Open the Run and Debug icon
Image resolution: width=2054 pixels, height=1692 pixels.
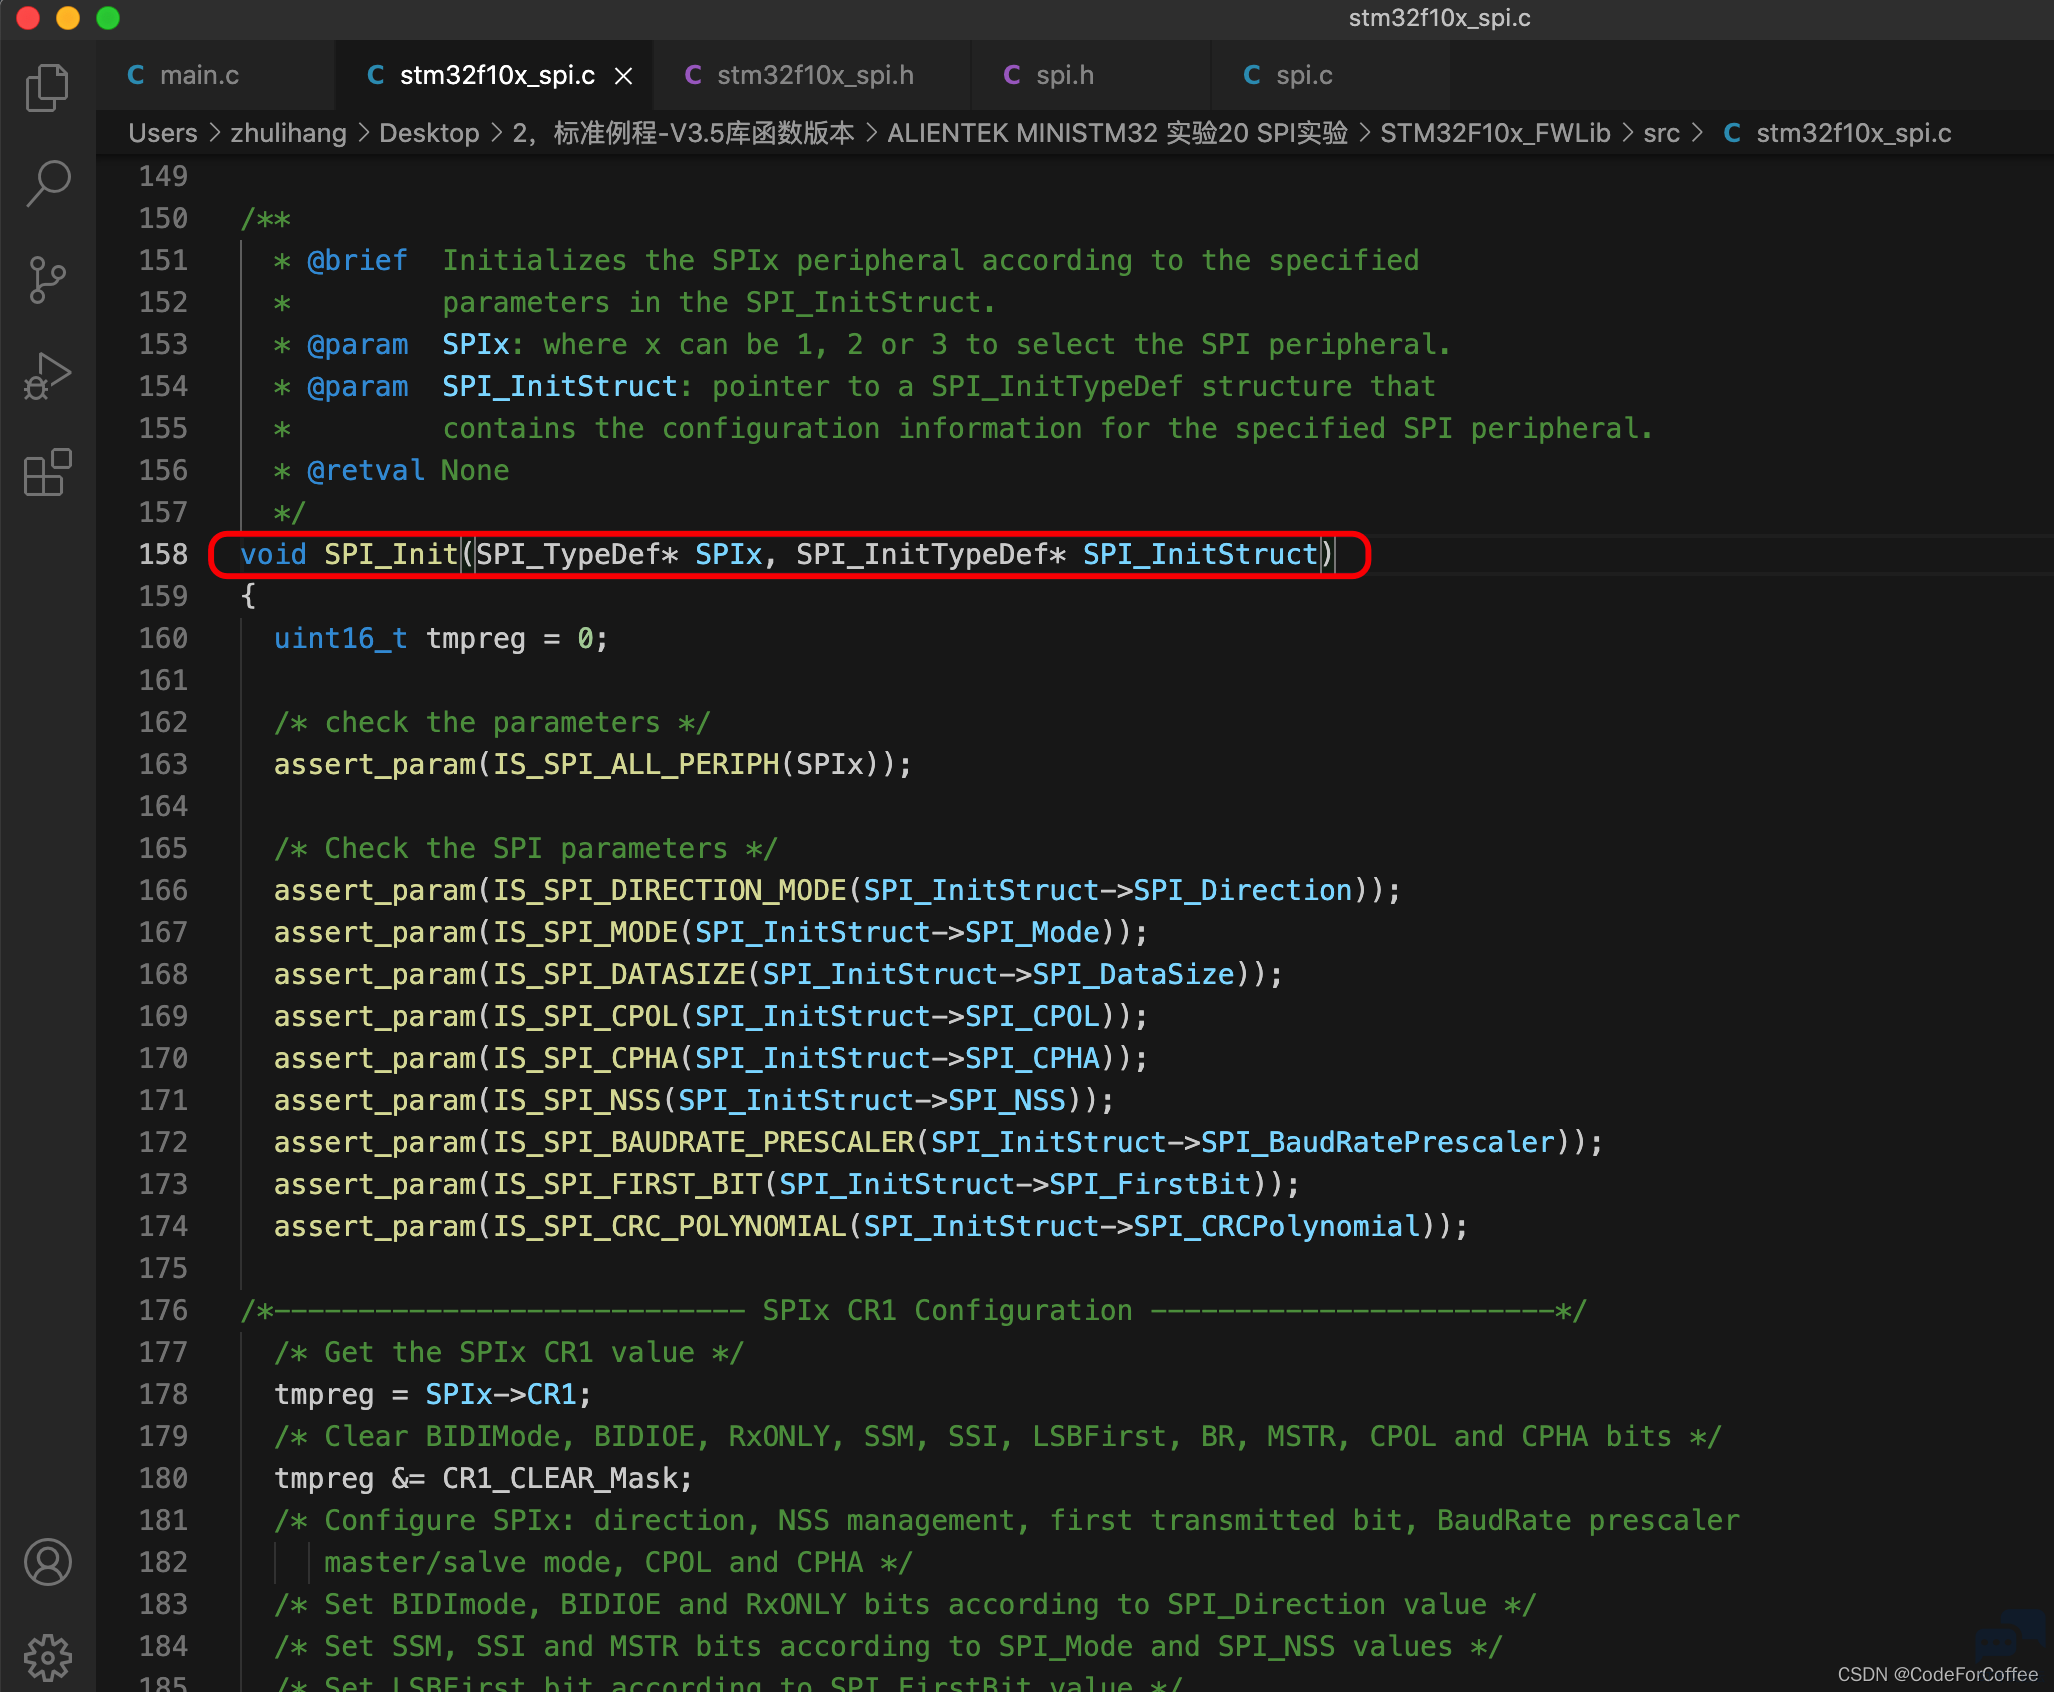coord(47,377)
